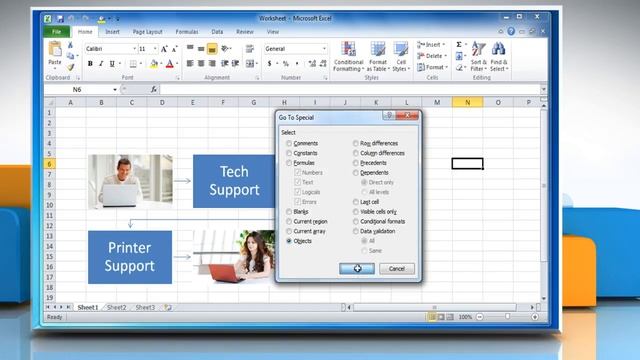Switch to the Page Layout tab

147,31
